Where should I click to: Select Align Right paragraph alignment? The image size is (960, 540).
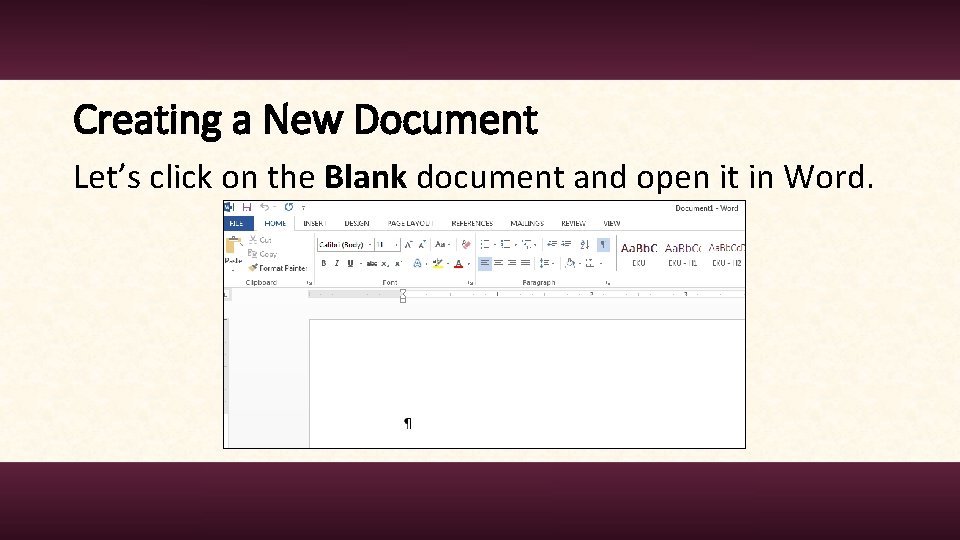[x=512, y=263]
